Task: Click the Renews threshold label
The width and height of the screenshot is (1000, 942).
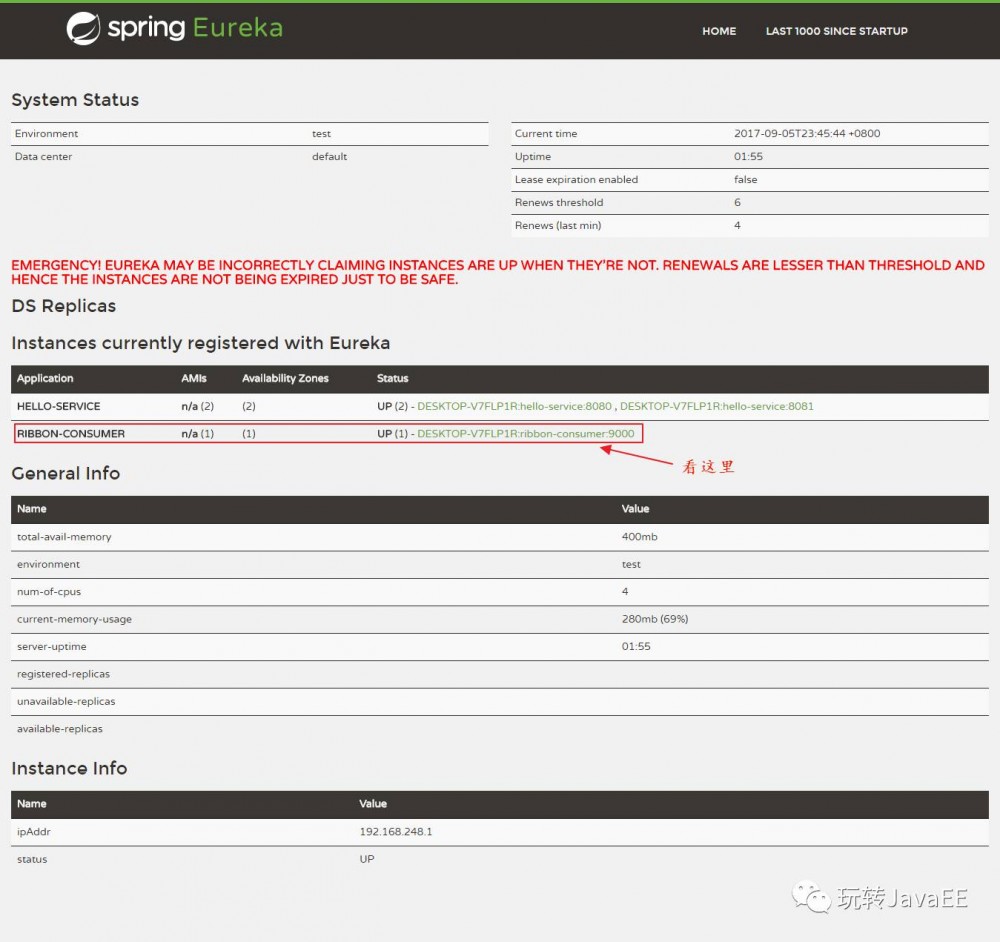Action: [559, 202]
